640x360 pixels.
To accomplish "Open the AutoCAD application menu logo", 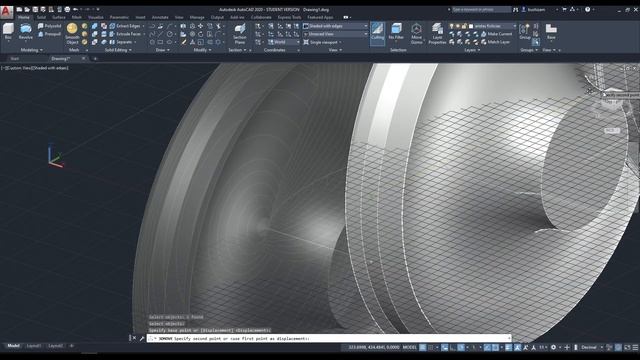I will (7, 12).
